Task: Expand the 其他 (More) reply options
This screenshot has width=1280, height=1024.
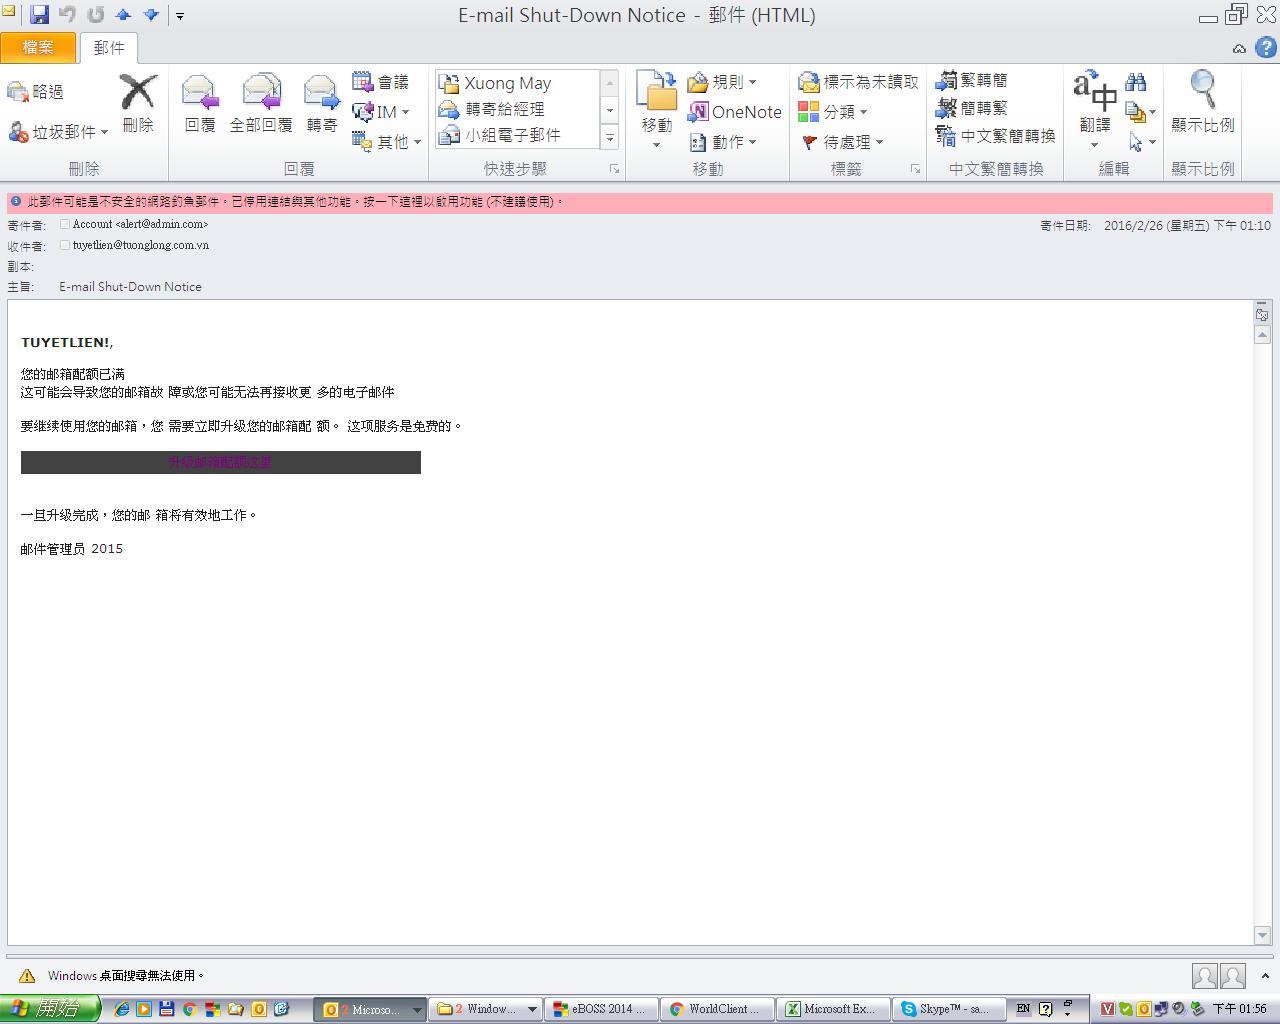Action: pyautogui.click(x=386, y=142)
